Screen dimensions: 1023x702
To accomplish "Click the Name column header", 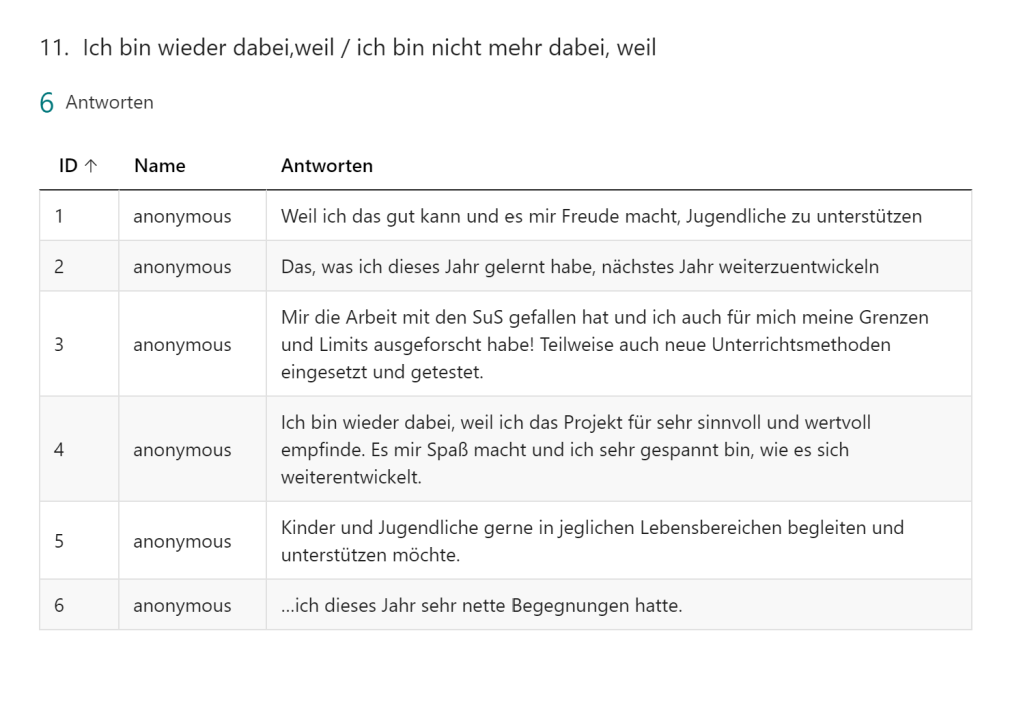I will (x=159, y=166).
